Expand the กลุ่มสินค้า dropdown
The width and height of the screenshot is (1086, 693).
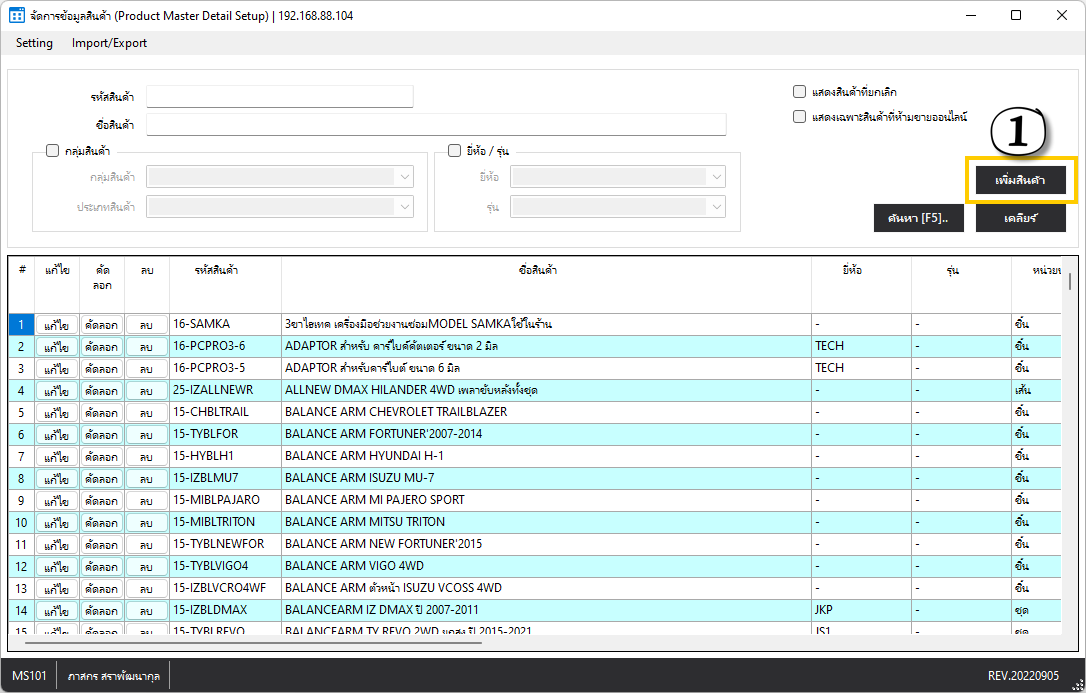pos(280,177)
